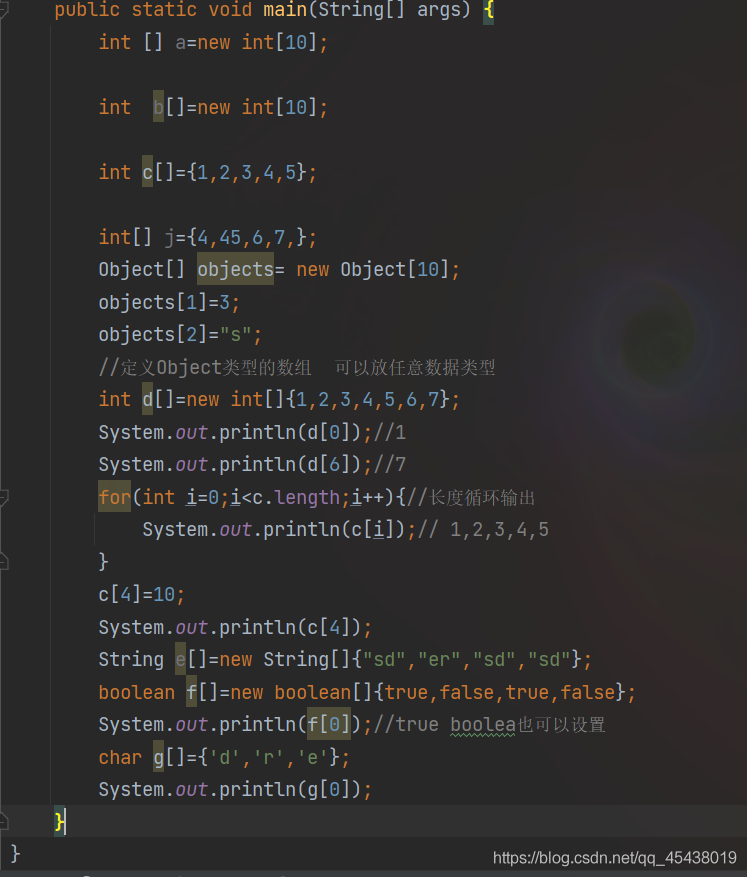Screen dimensions: 747x877
Task: Click 'int d[]=new int[]{1,2,3,4,5,6,7};' line
Action: pos(279,399)
